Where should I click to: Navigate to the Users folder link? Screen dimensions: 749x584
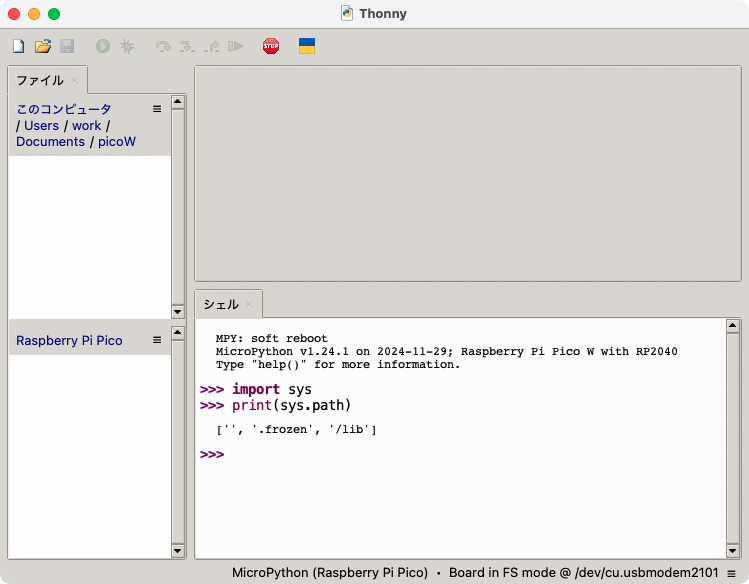point(42,126)
